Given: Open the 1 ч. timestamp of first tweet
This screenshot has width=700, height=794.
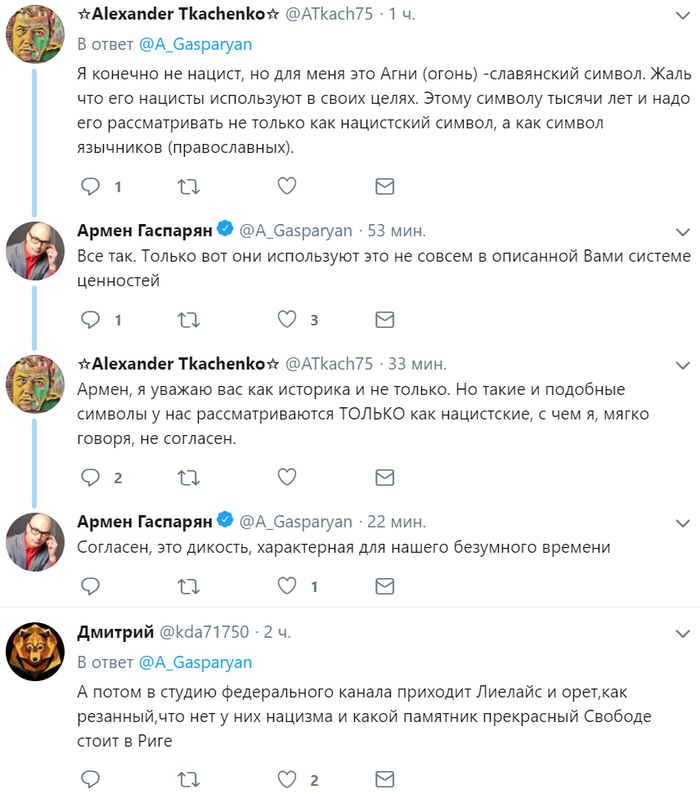Looking at the screenshot, I should (405, 15).
